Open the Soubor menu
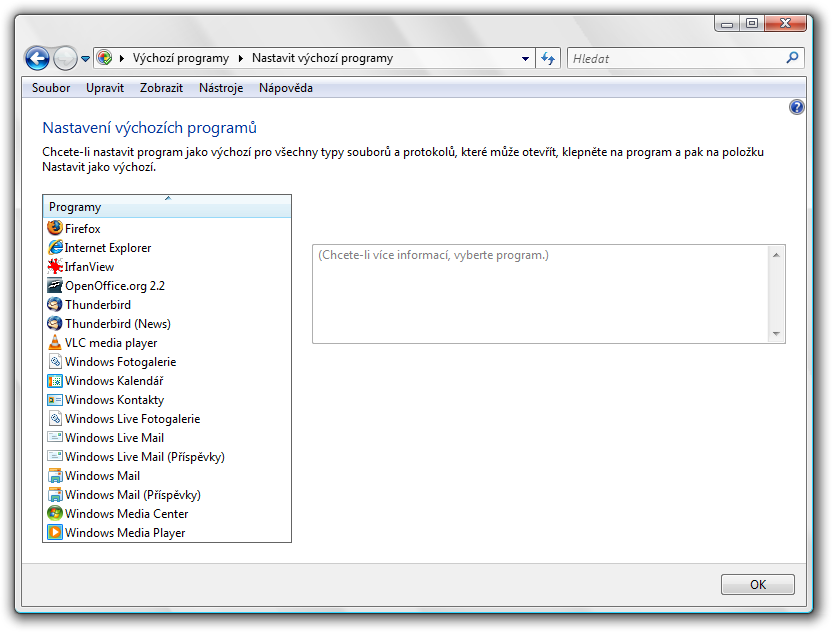832x632 pixels. pyautogui.click(x=51, y=88)
